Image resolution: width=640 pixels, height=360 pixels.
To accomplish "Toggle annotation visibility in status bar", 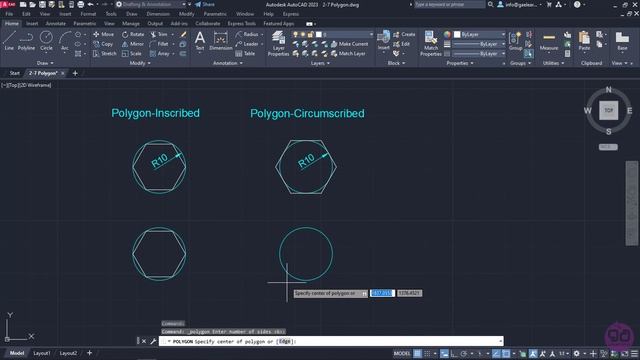I will [x=533, y=353].
